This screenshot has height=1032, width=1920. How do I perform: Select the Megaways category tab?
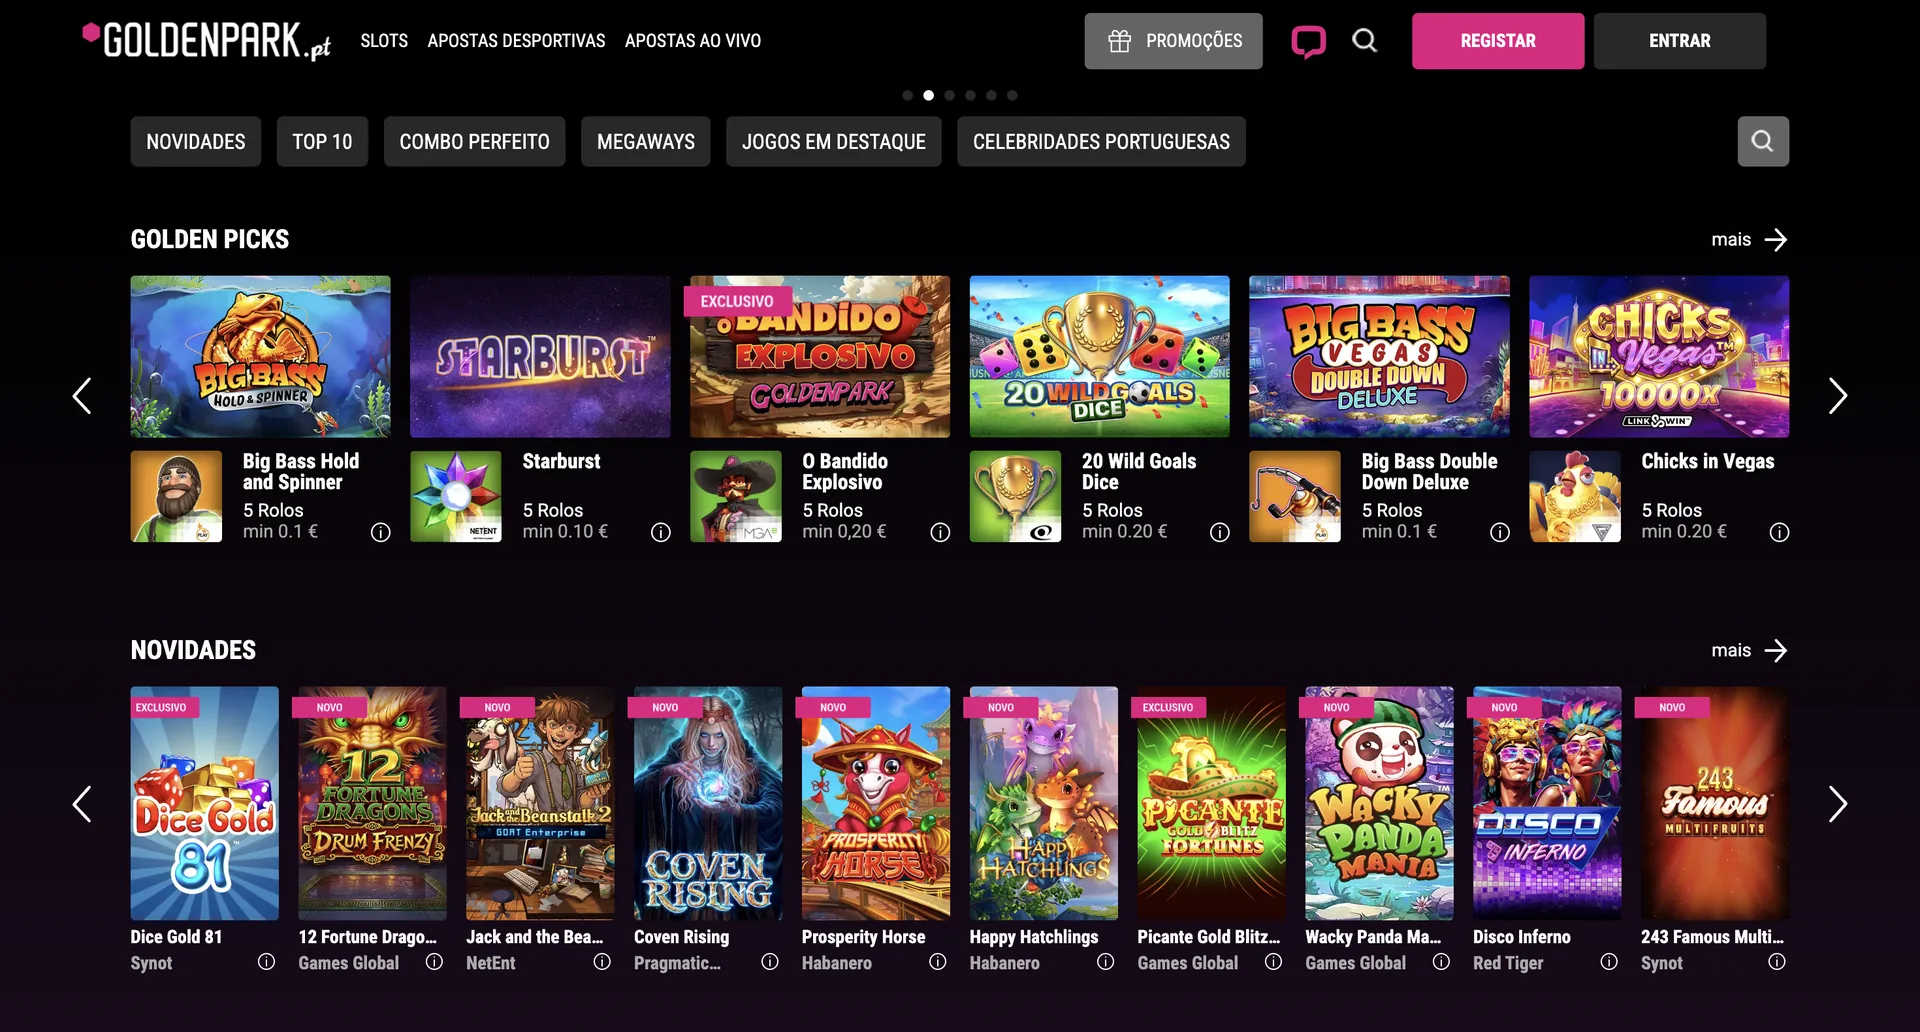point(646,141)
